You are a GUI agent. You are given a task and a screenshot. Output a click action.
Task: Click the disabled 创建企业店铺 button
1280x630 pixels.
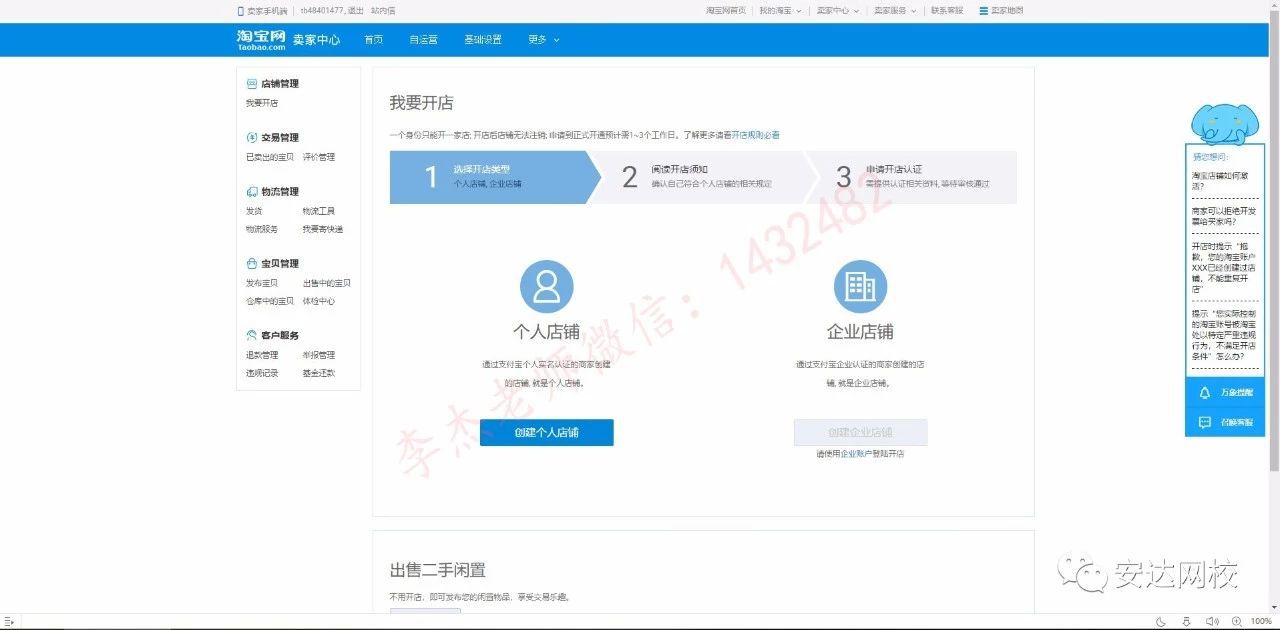pyautogui.click(x=860, y=433)
